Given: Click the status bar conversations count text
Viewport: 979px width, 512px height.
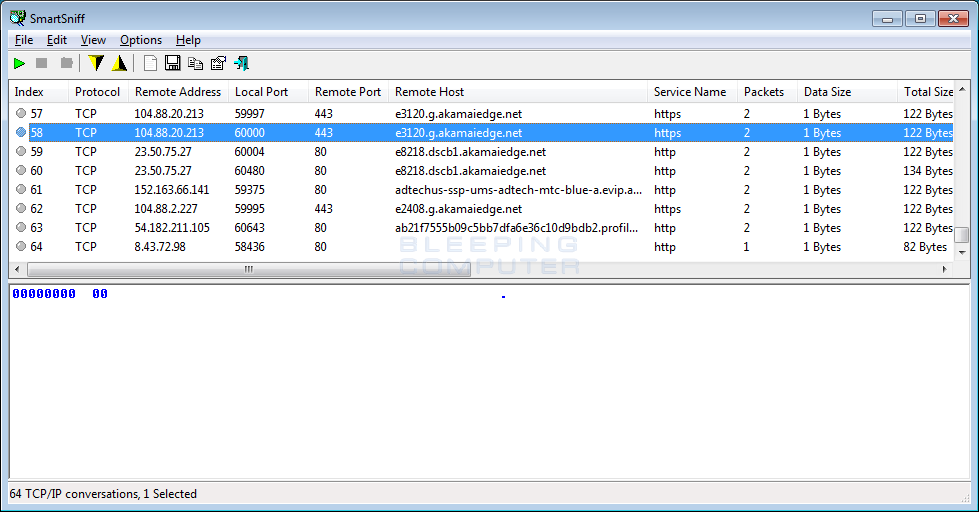Looking at the screenshot, I should click(x=103, y=494).
